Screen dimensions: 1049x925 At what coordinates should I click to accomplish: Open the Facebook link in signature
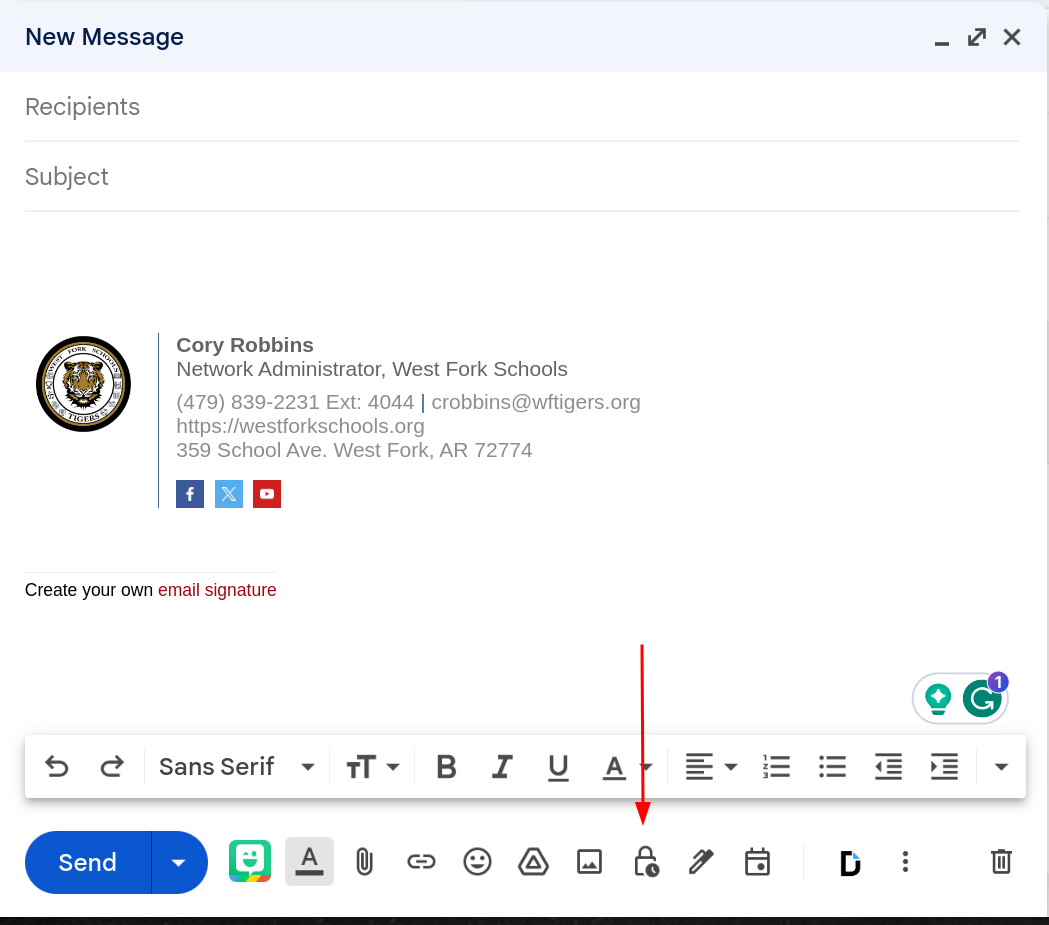pyautogui.click(x=190, y=494)
